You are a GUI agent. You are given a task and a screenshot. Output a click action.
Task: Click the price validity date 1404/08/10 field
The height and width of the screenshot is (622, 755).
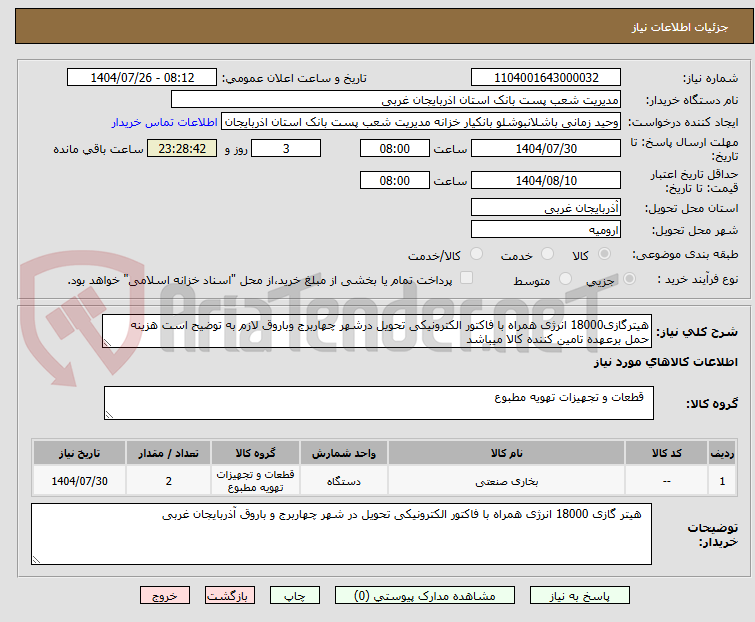pyautogui.click(x=546, y=181)
